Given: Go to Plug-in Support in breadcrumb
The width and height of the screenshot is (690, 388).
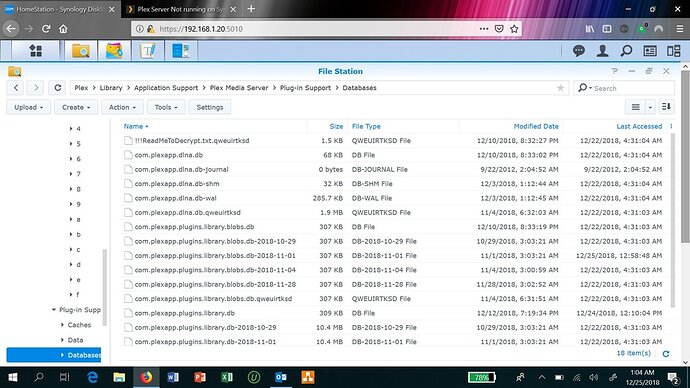Looking at the screenshot, I should click(x=305, y=88).
